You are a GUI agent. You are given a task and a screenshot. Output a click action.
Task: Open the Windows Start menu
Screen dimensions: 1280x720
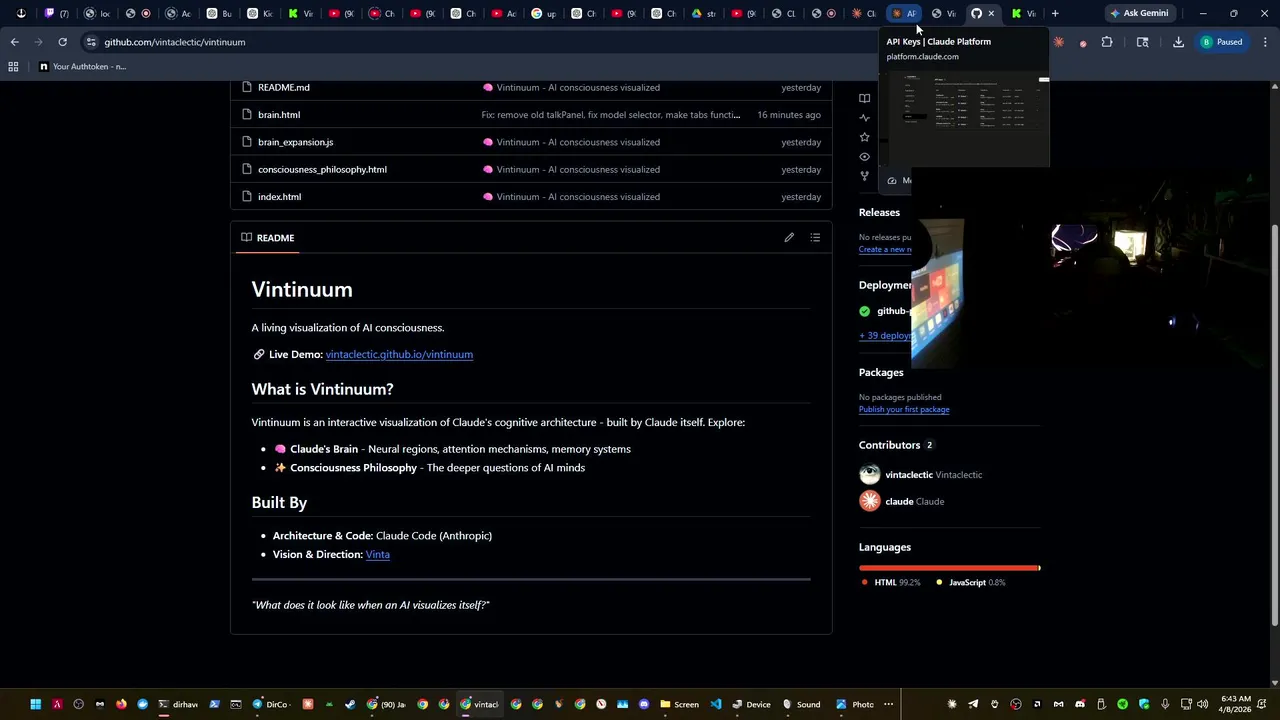click(35, 704)
